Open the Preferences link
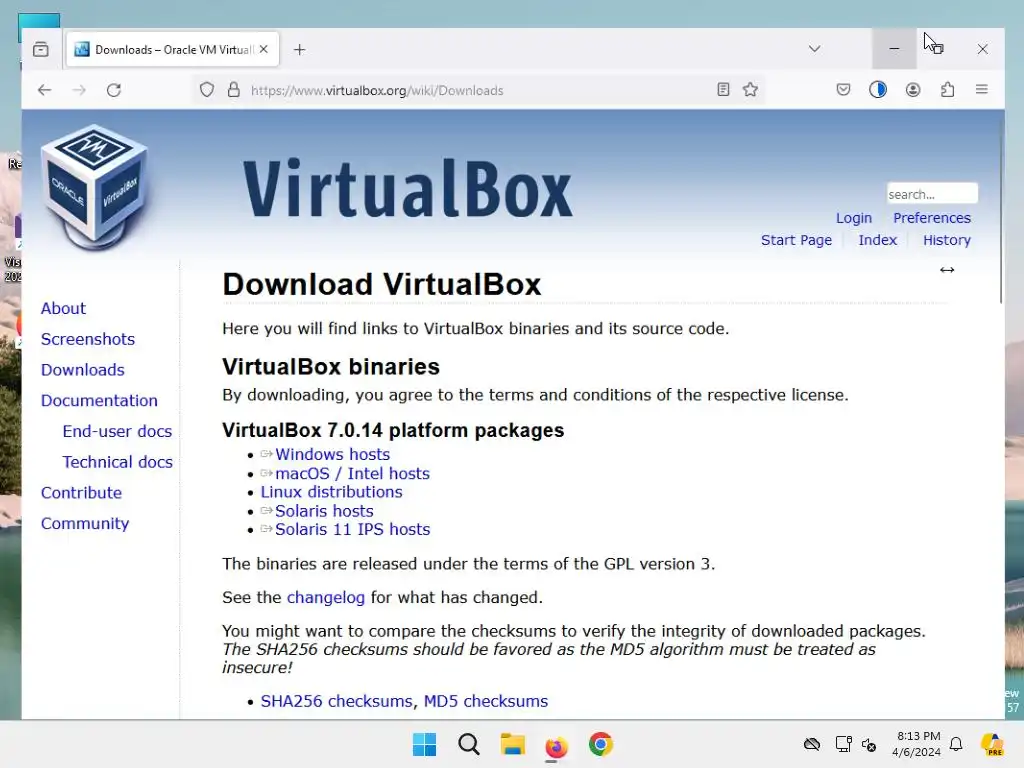 click(x=932, y=218)
